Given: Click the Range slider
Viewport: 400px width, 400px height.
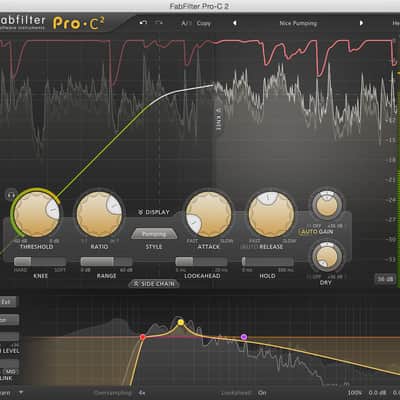Looking at the screenshot, I should (x=106, y=262).
